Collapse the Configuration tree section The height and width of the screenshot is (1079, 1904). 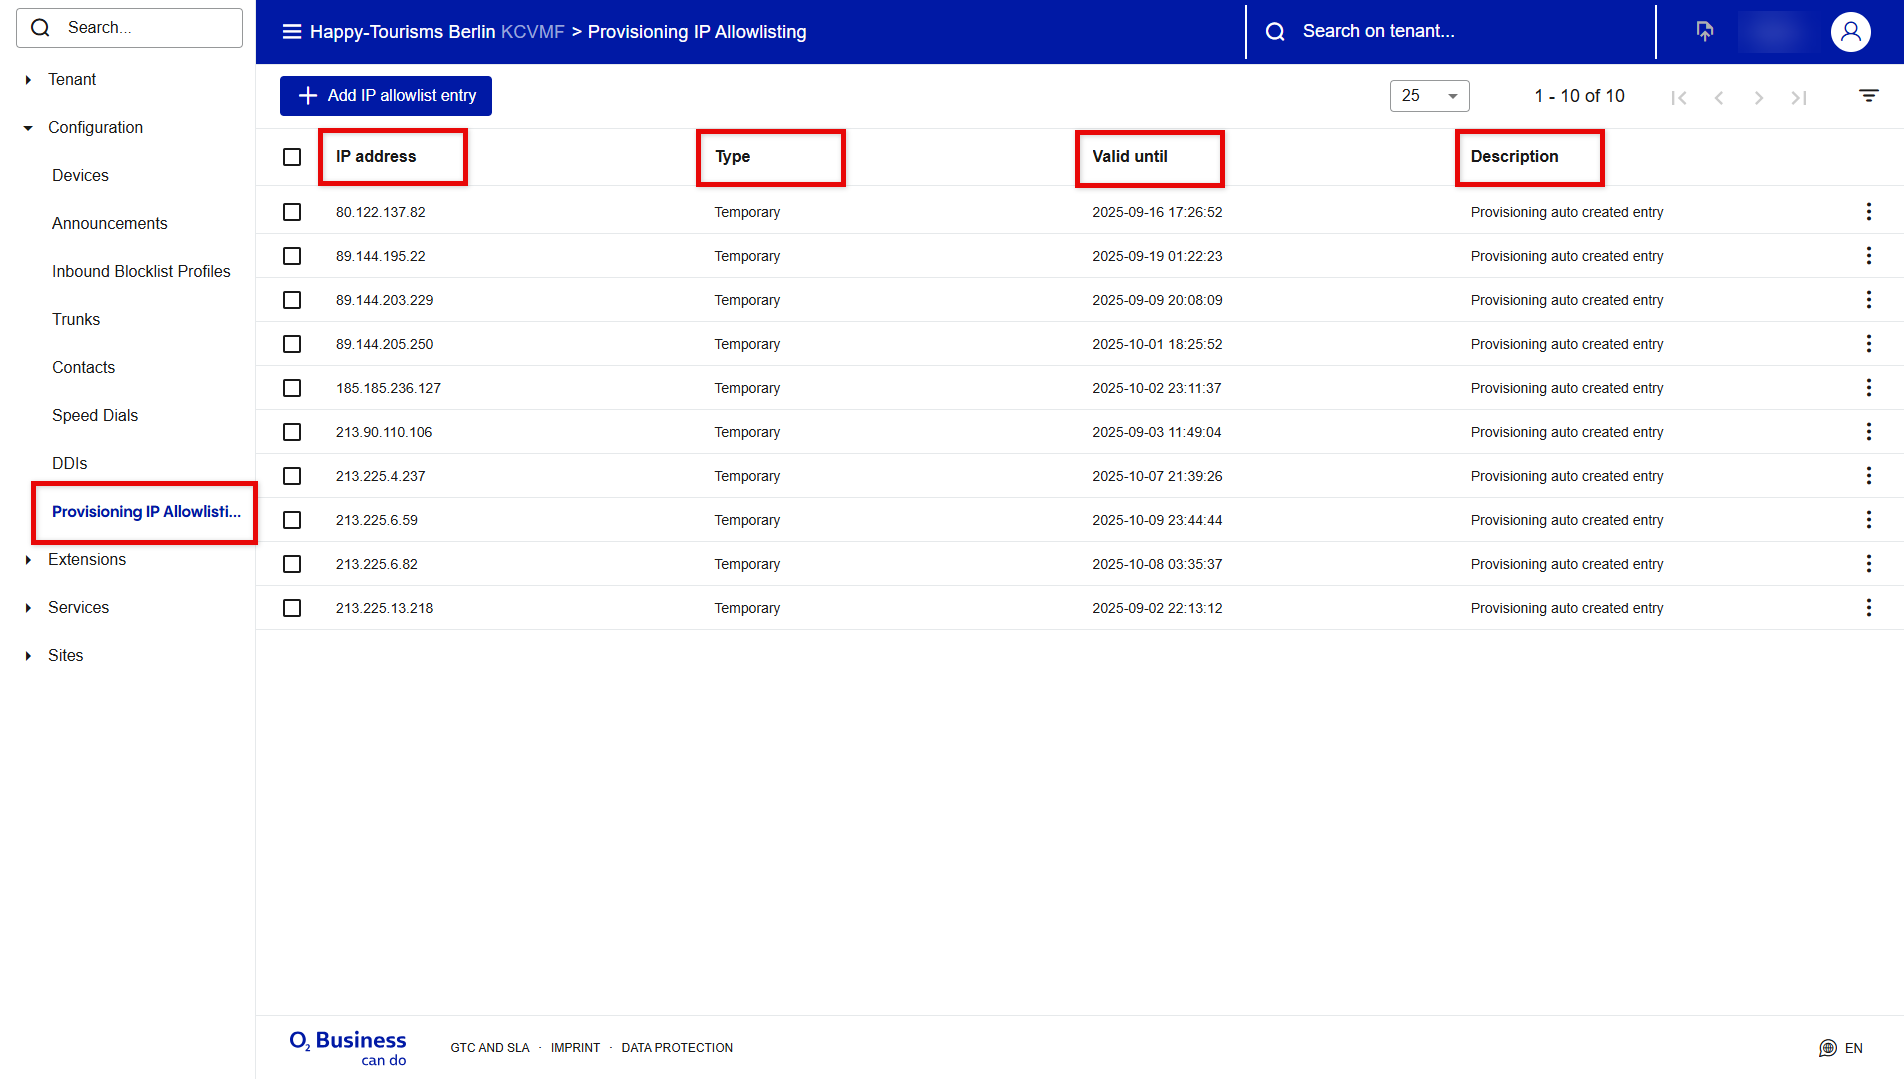tap(28, 128)
